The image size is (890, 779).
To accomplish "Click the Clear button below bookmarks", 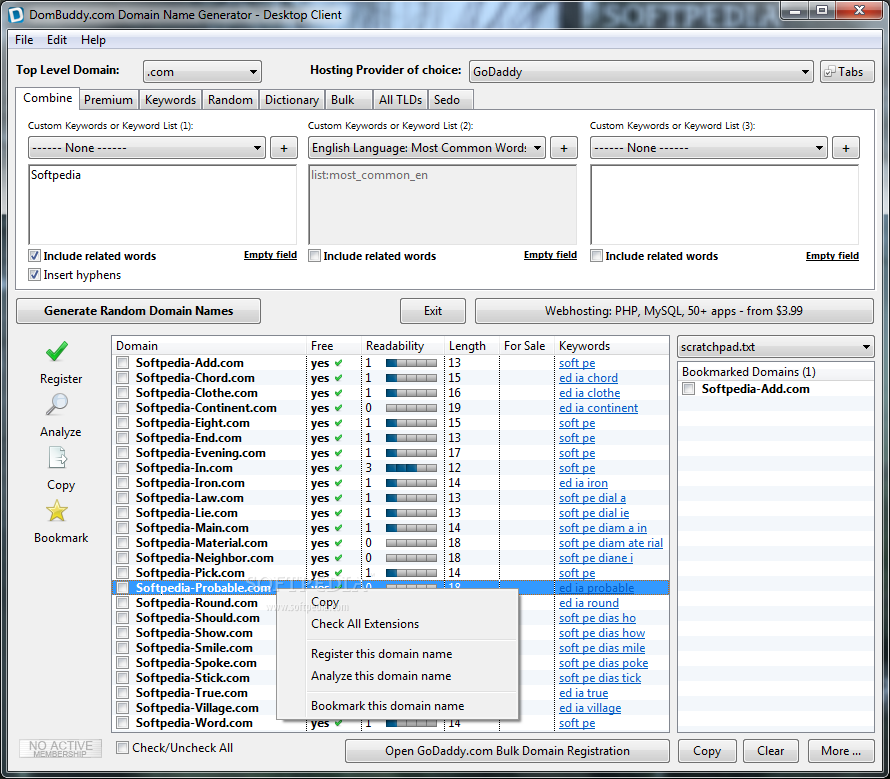I will click(770, 751).
